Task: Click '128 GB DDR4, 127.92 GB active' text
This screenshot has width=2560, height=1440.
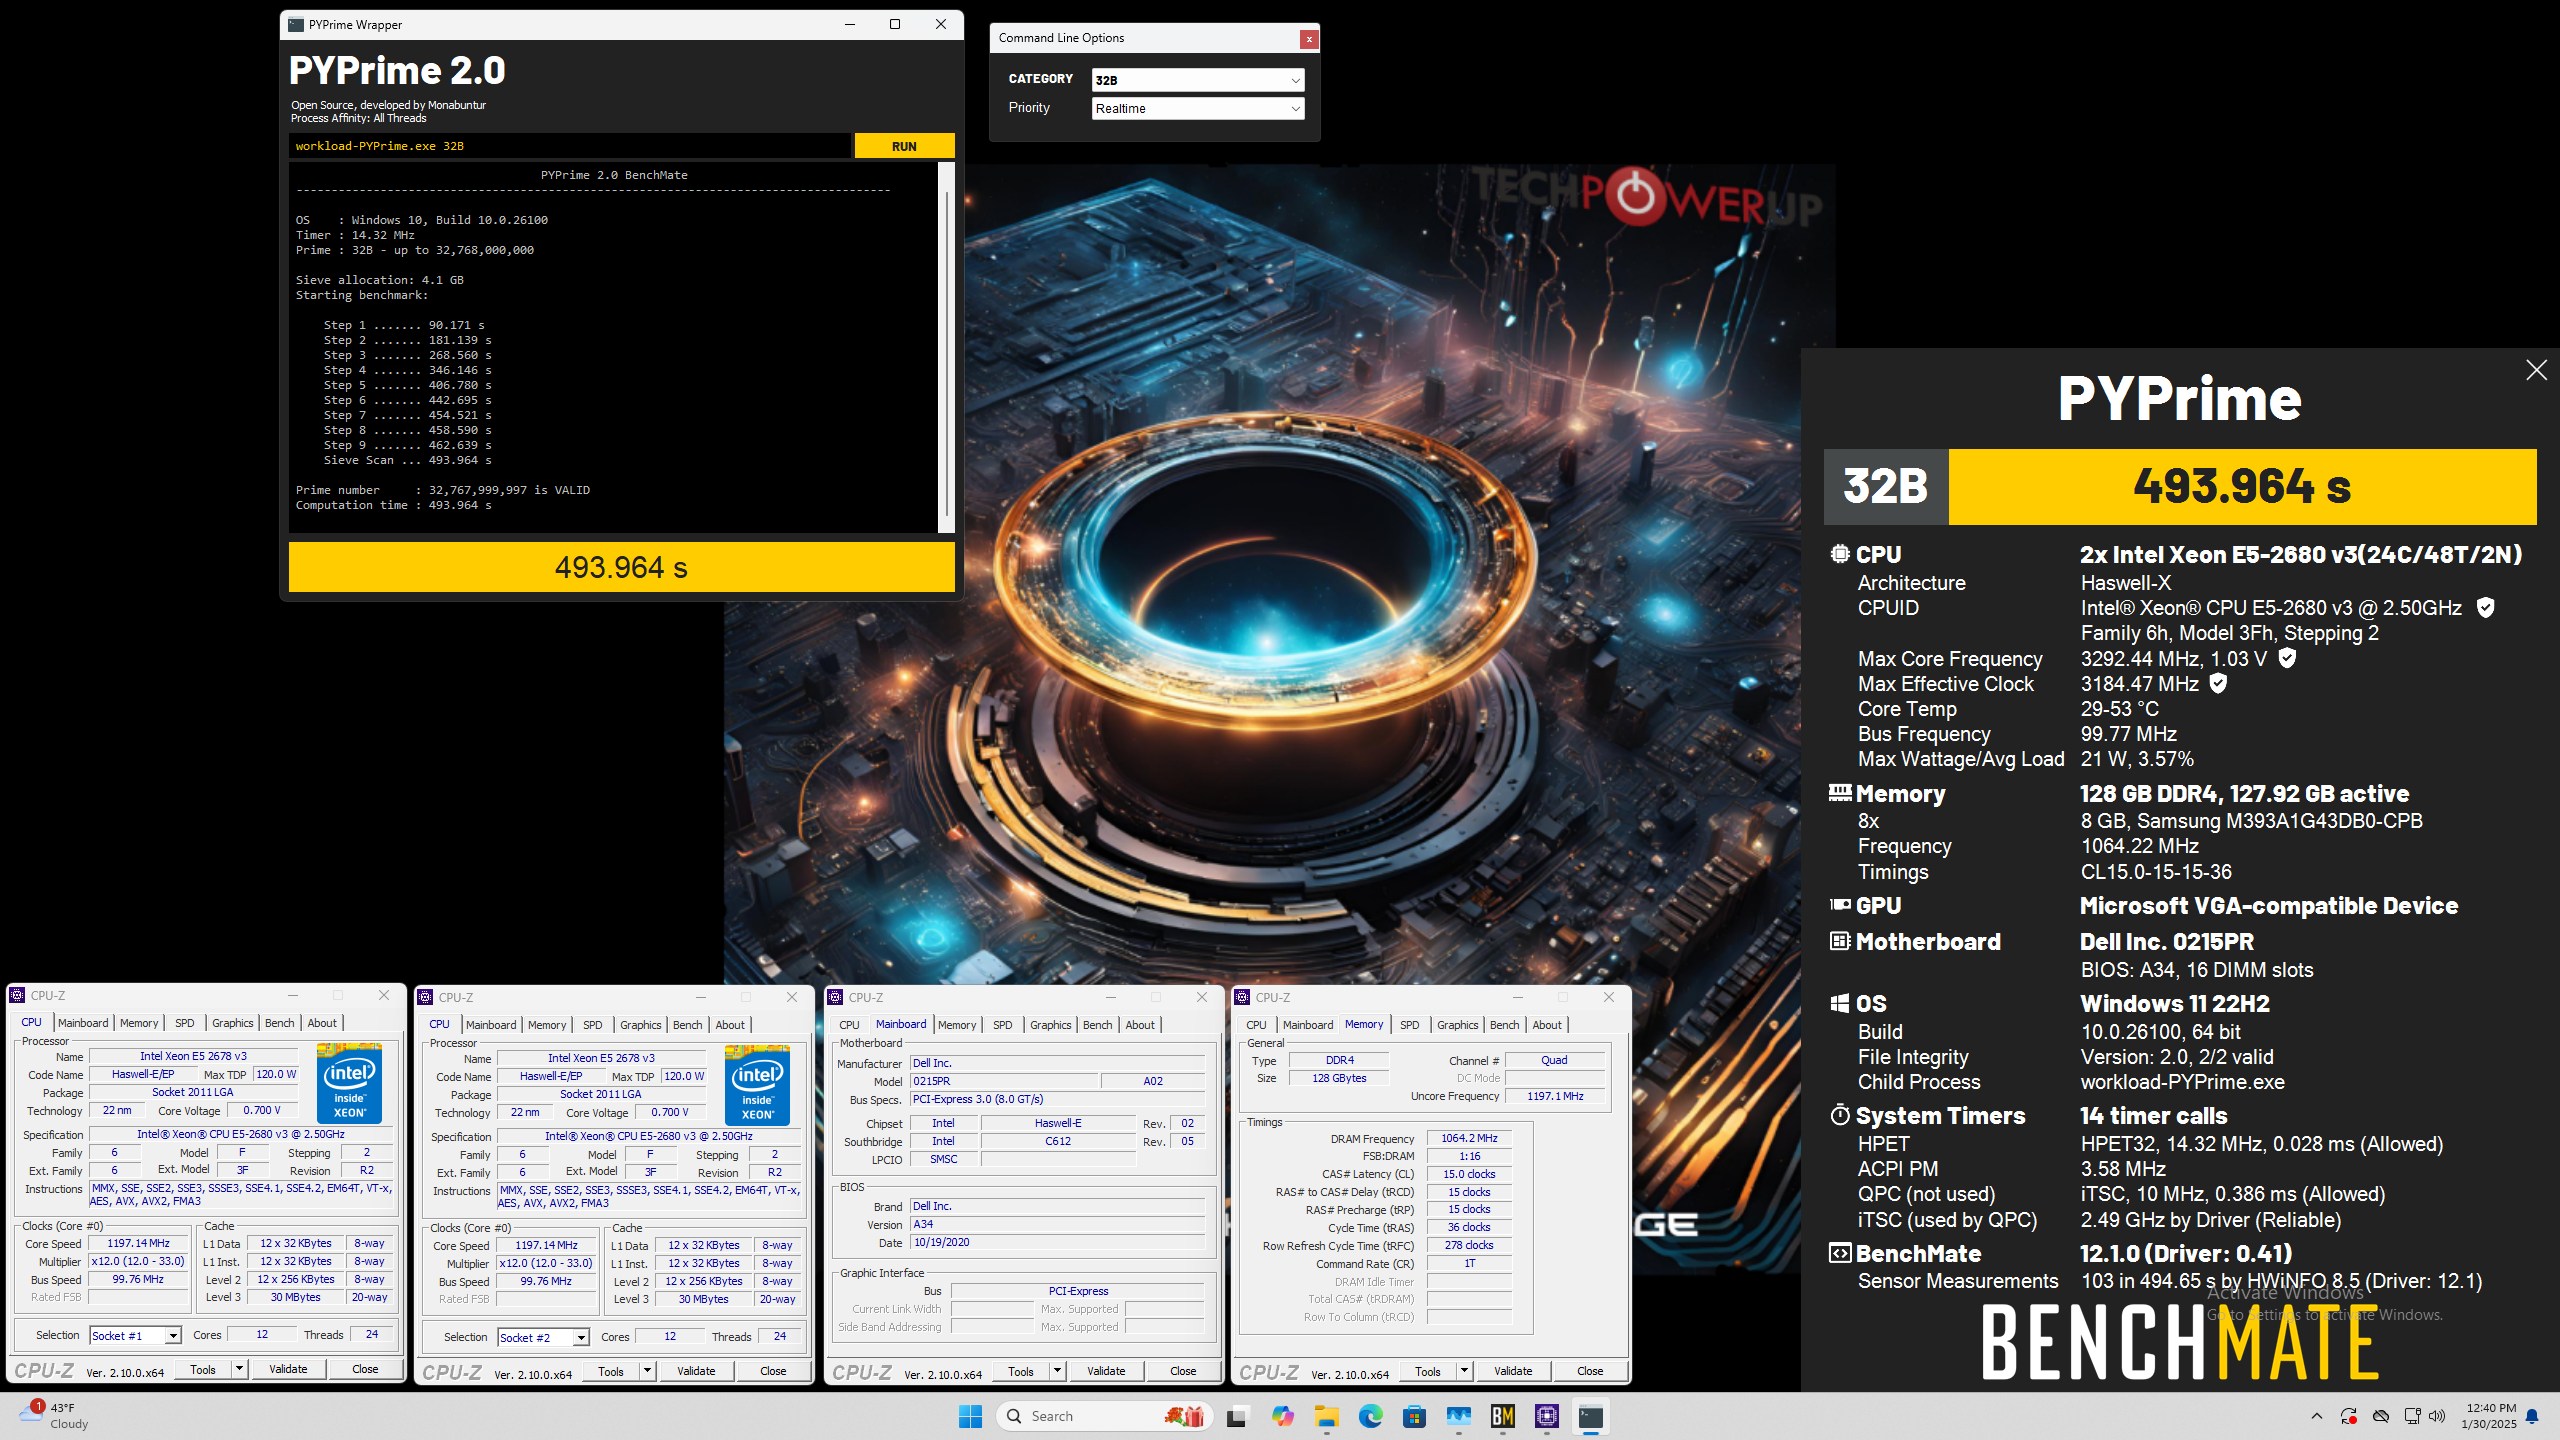Action: [2244, 794]
